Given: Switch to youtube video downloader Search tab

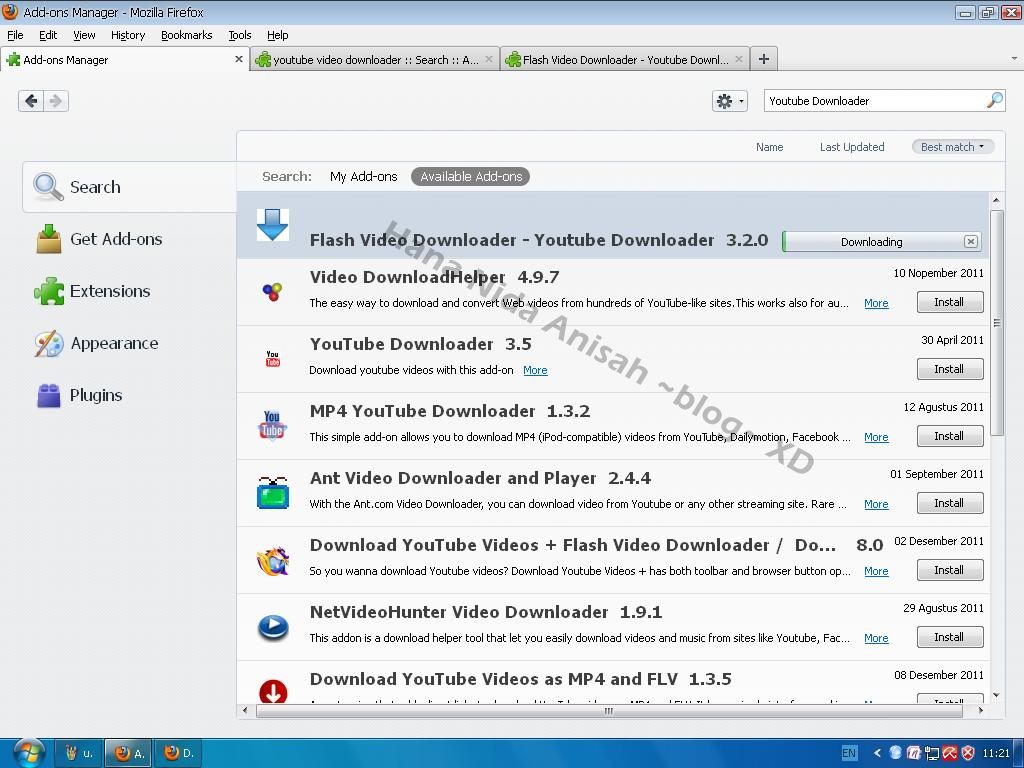Looking at the screenshot, I should click(374, 59).
